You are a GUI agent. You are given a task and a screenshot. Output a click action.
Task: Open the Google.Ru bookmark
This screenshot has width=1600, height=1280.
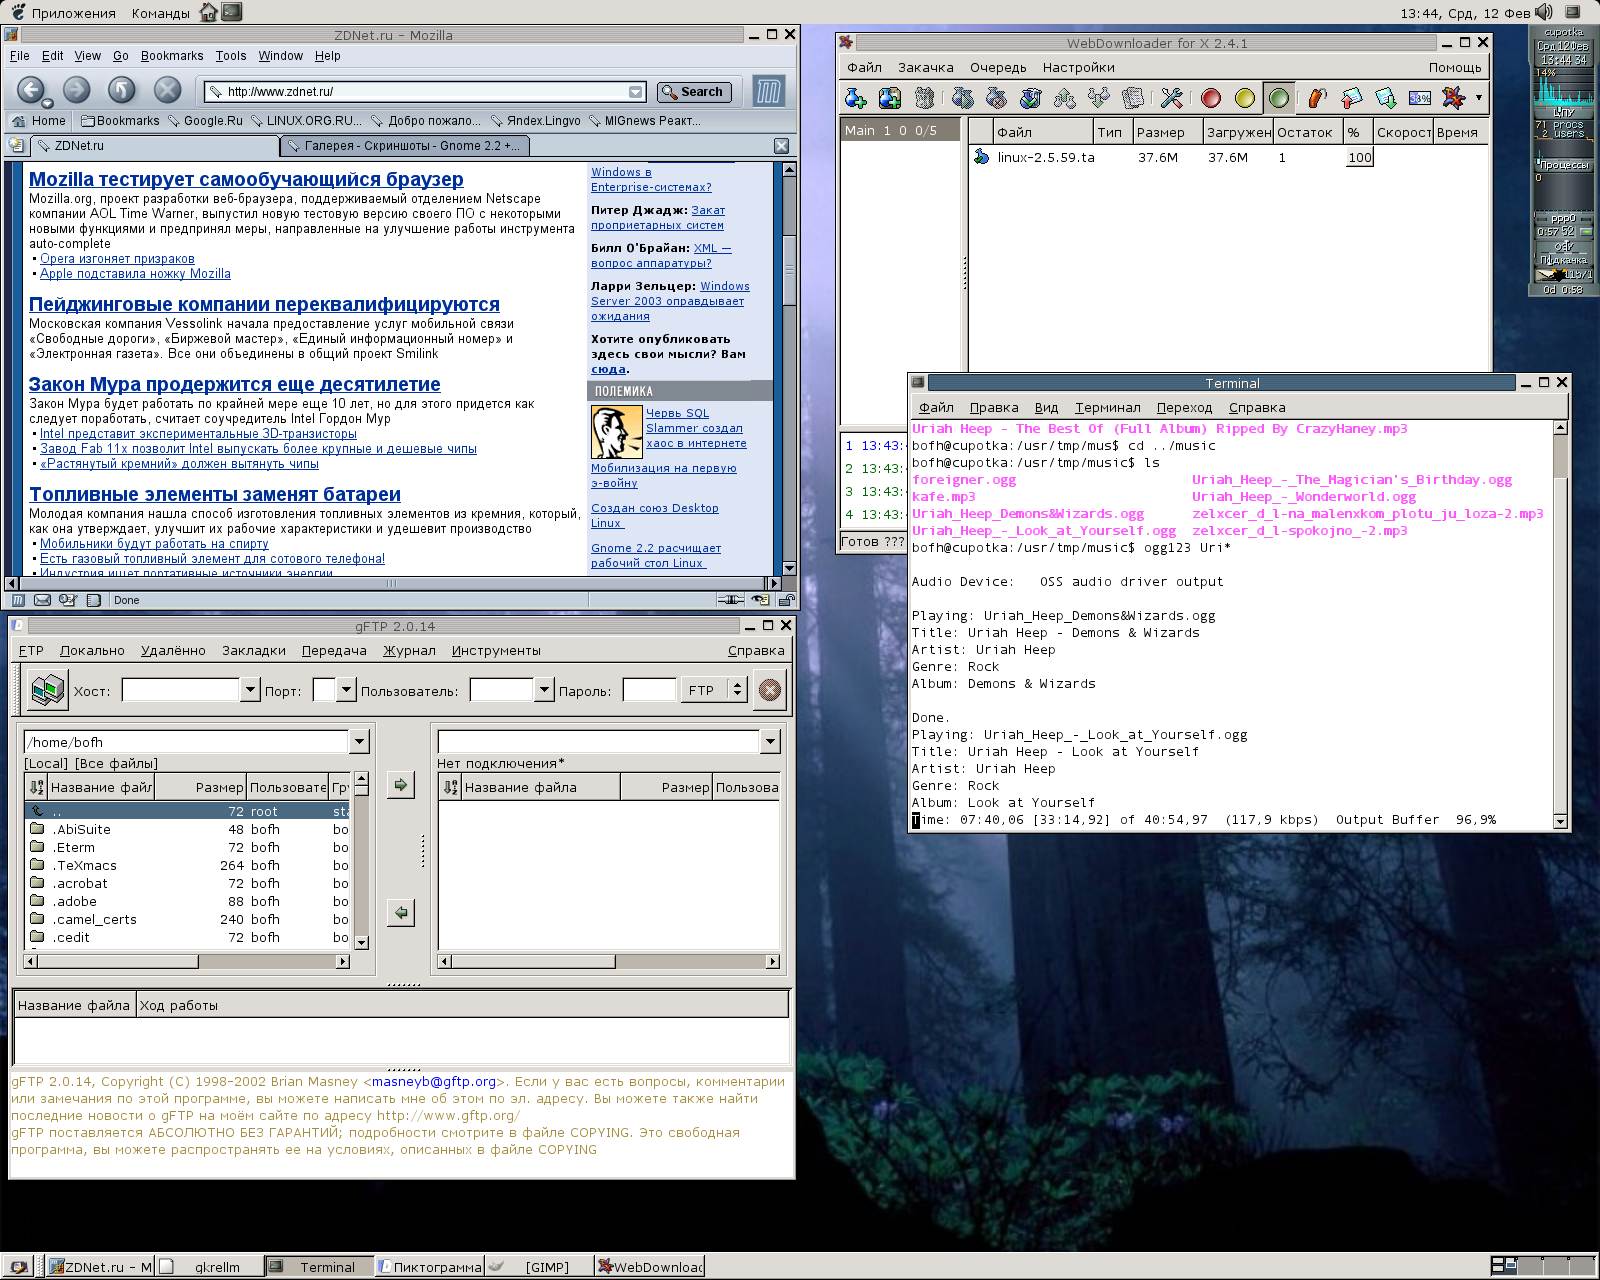click(x=205, y=121)
